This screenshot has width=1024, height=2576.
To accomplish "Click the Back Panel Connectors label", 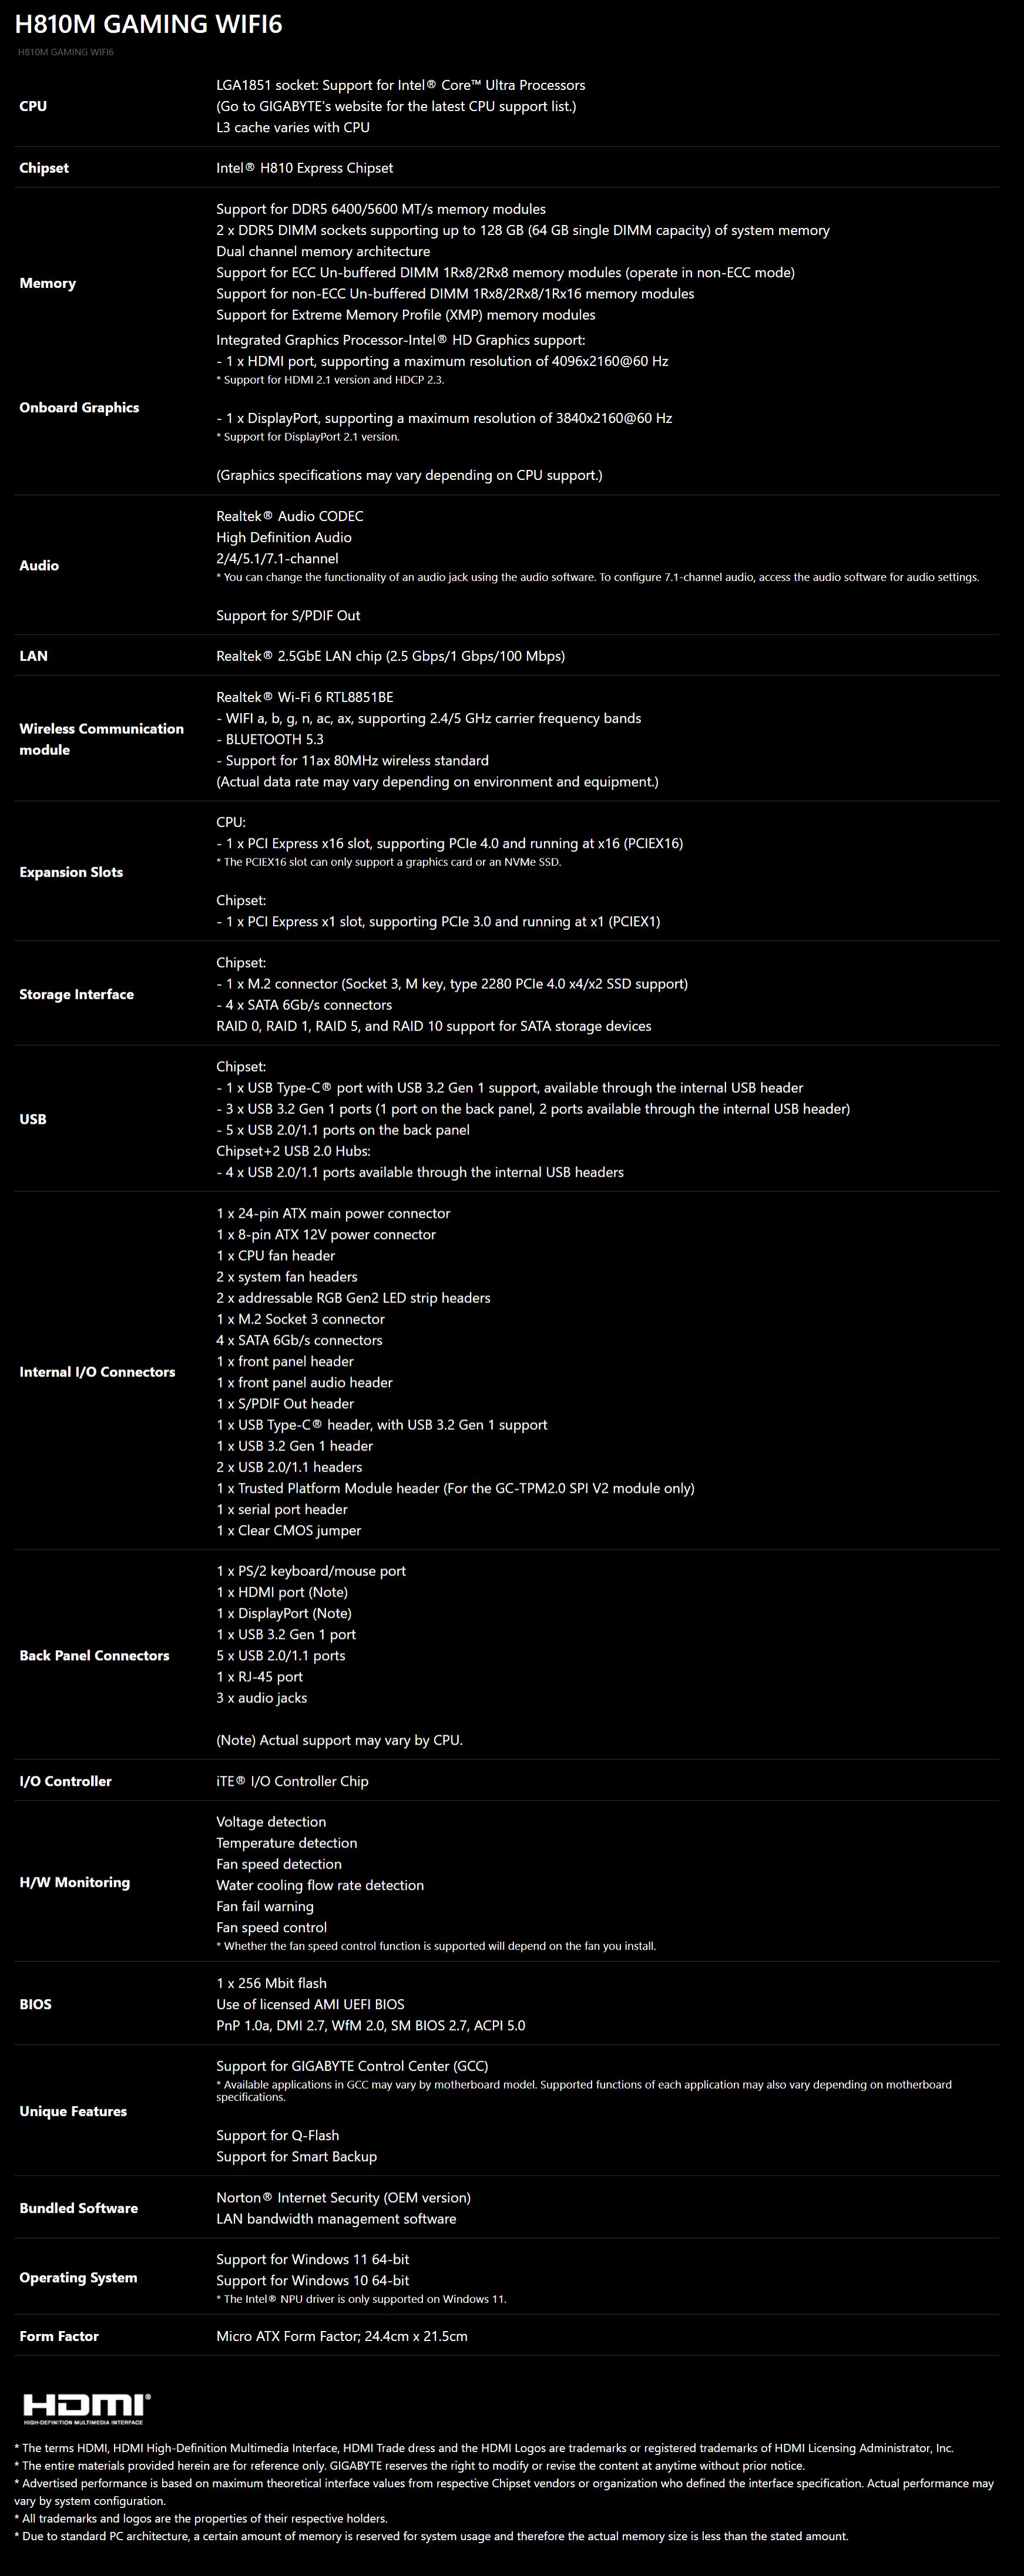I will click(94, 1655).
